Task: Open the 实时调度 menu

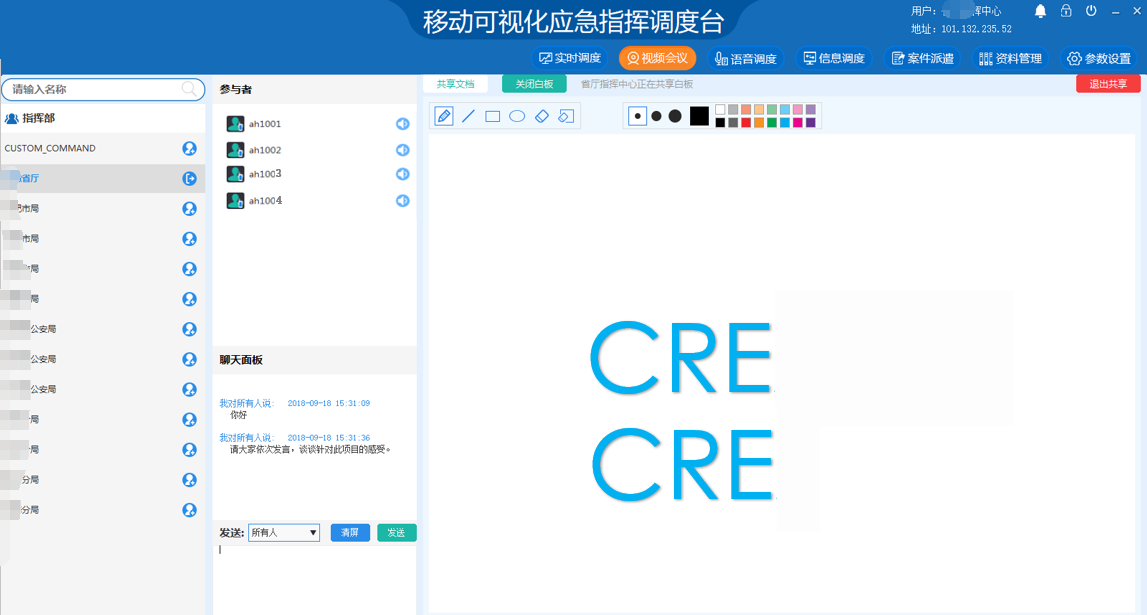Action: click(x=569, y=58)
